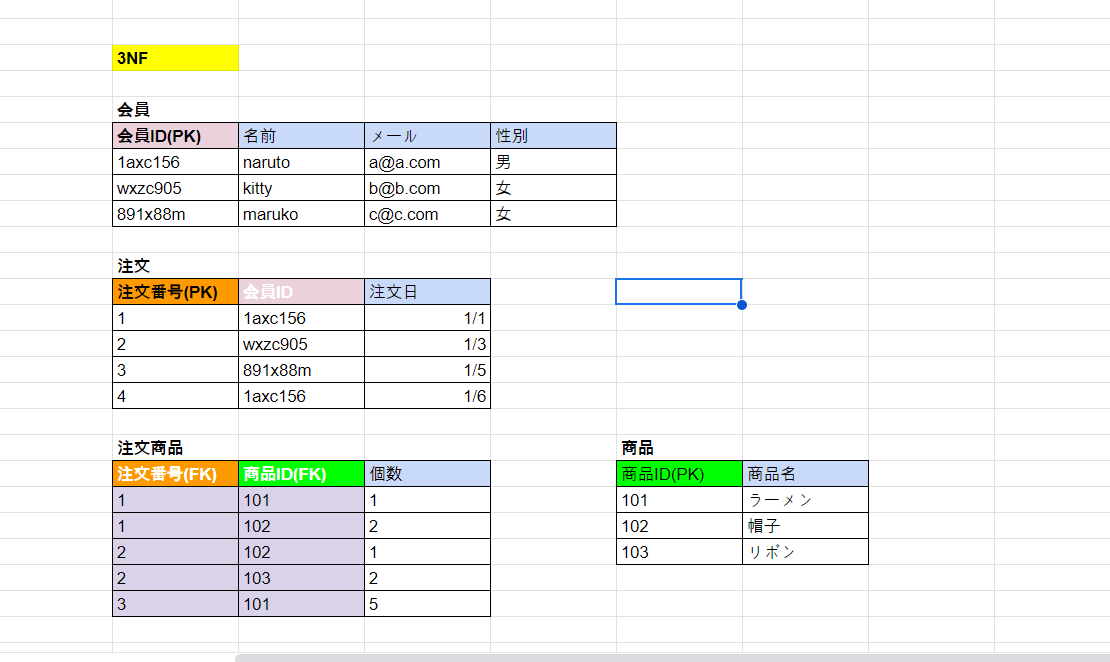Click the empty blue-outlined selected cell
Viewport: 1110px width, 662px height.
[x=679, y=292]
